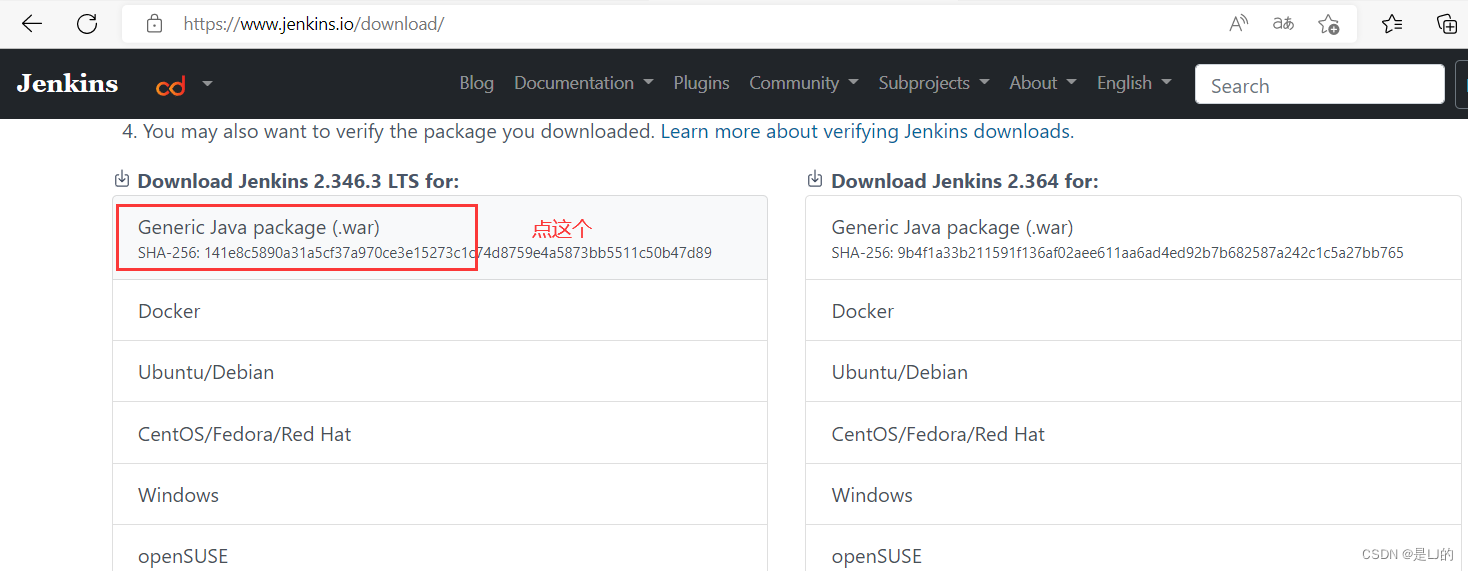Viewport: 1468px width, 571px height.
Task: Select Windows under Jenkins 2.364
Action: pos(1133,495)
